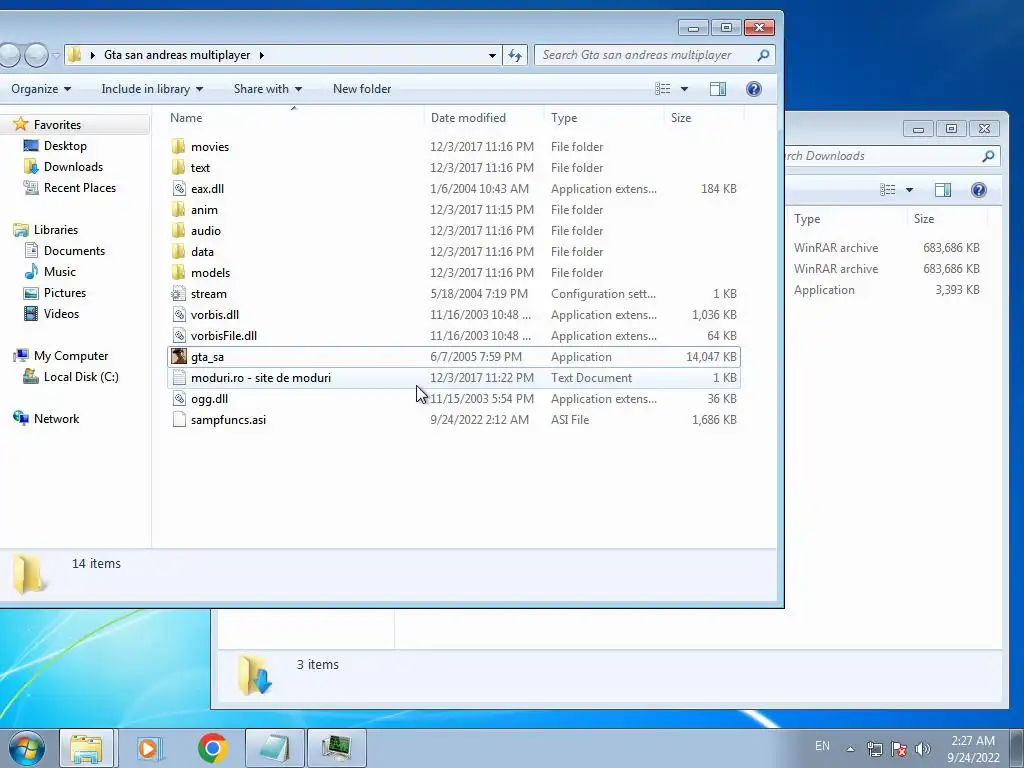Open Downloads in navigation pane

coord(73,167)
